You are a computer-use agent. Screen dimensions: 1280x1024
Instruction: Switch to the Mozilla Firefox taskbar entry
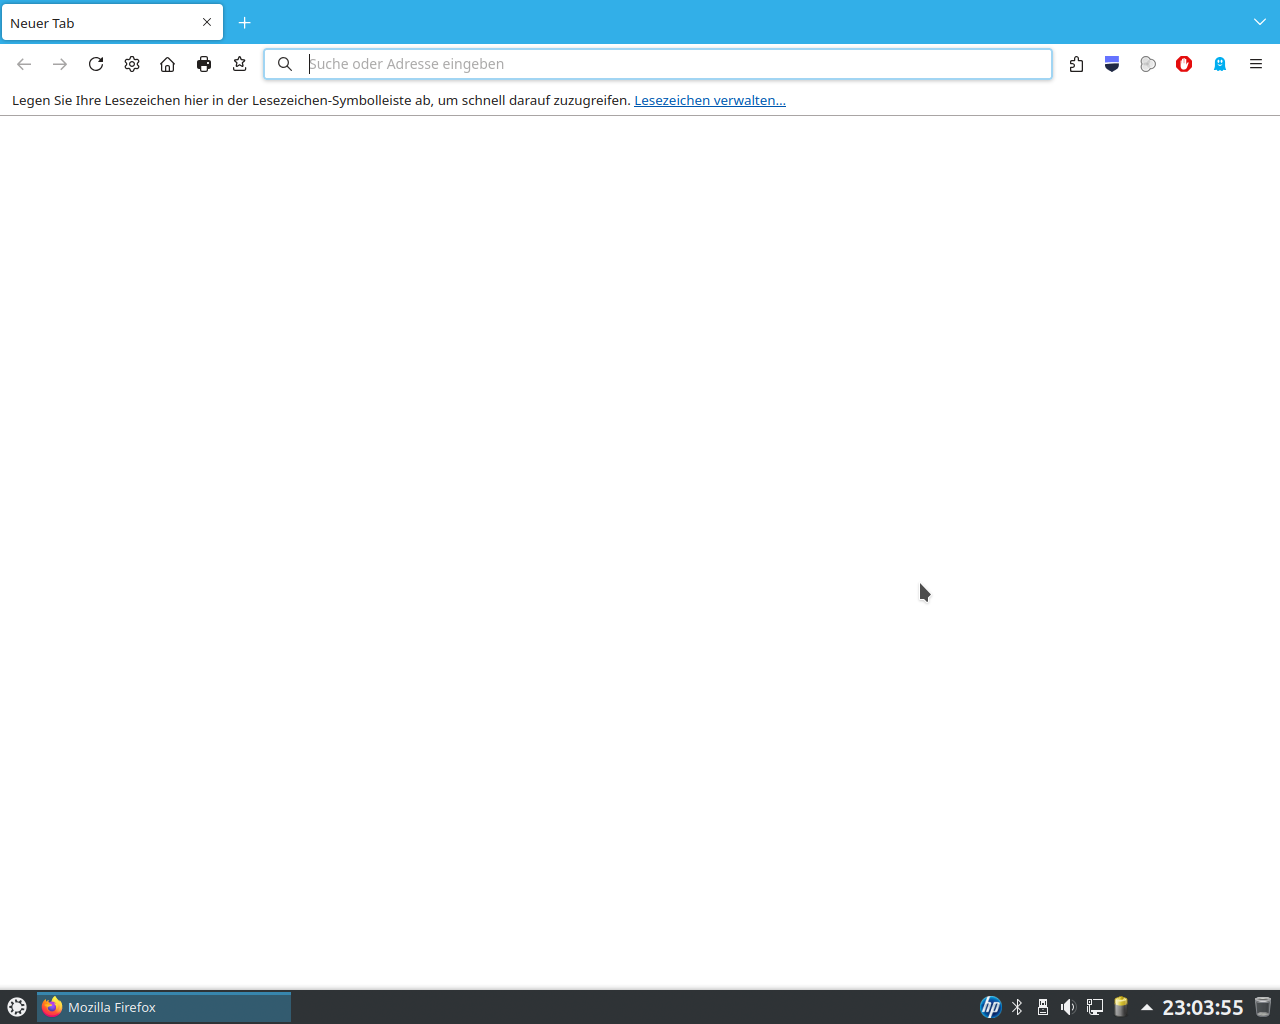[164, 1007]
